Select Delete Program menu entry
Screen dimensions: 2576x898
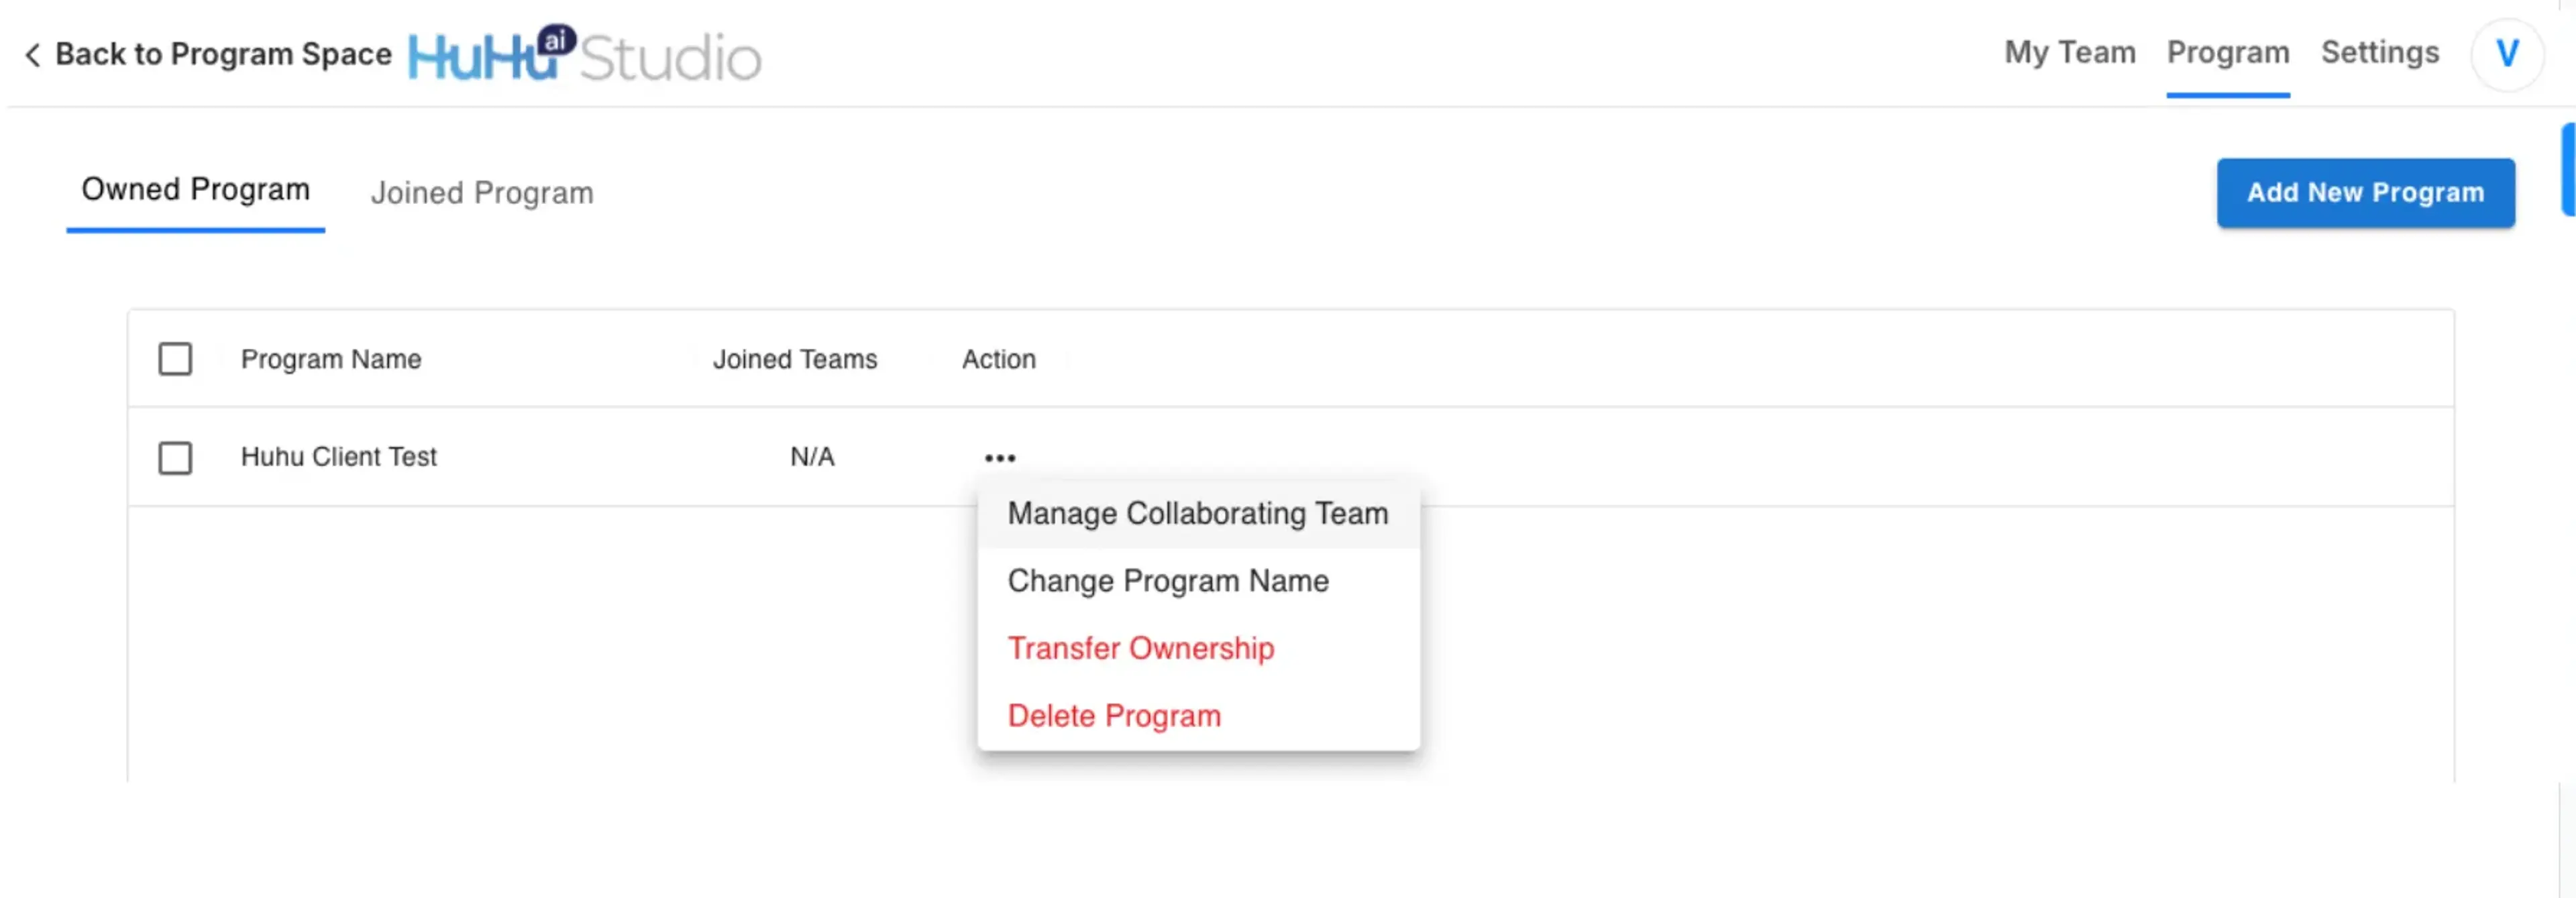click(x=1198, y=715)
